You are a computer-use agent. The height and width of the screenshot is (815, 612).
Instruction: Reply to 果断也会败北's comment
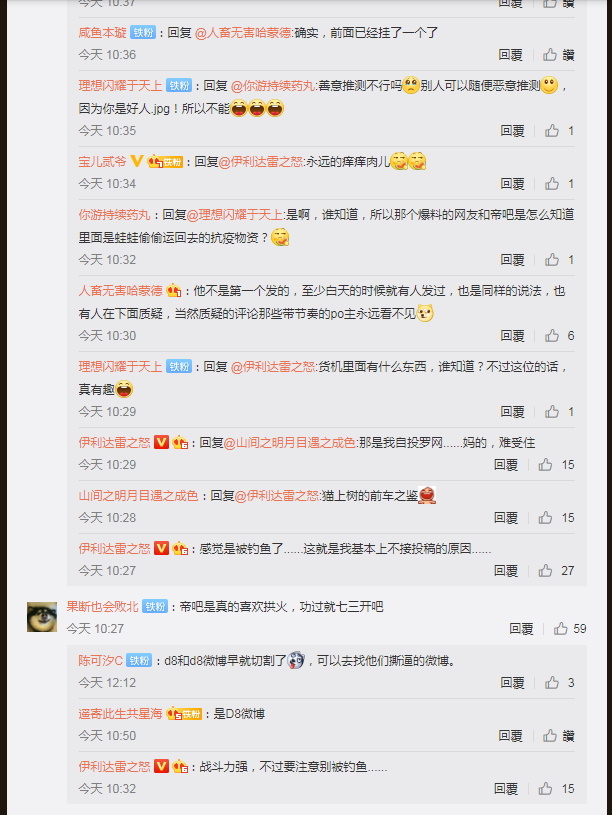tap(521, 629)
